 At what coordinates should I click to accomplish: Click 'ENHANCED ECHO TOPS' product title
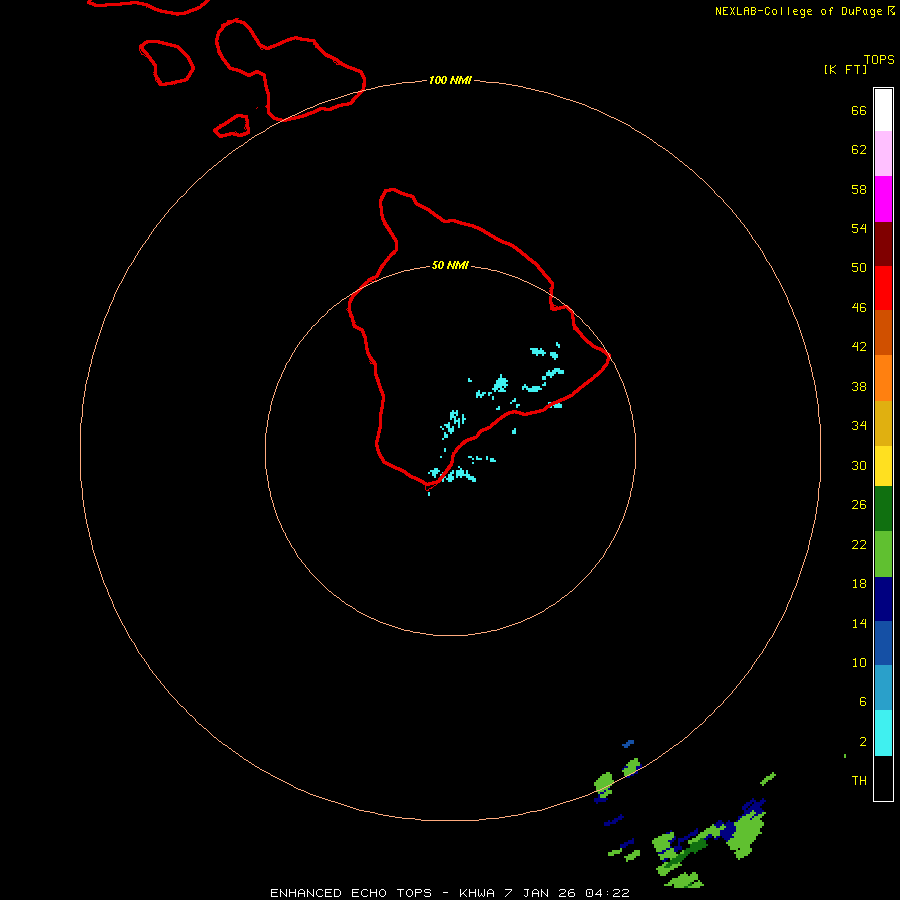pyautogui.click(x=351, y=893)
